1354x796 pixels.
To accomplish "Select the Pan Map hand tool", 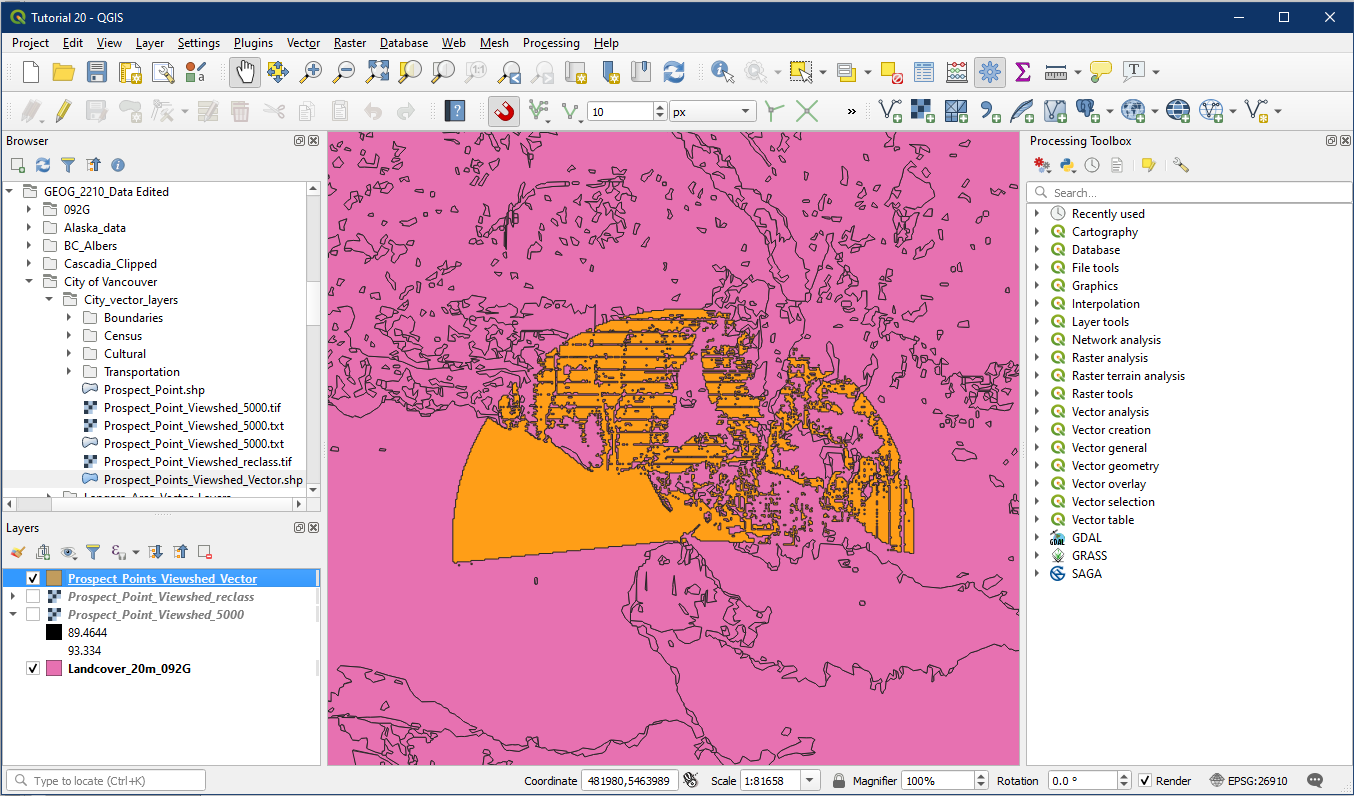I will pos(245,72).
